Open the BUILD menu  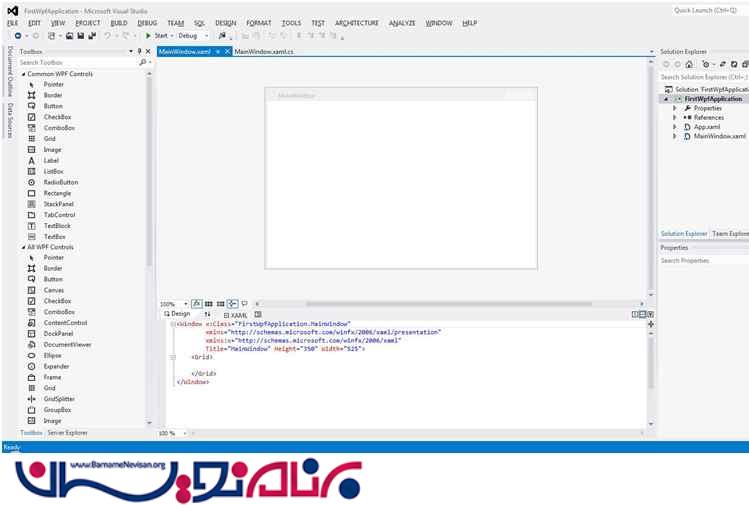119,22
